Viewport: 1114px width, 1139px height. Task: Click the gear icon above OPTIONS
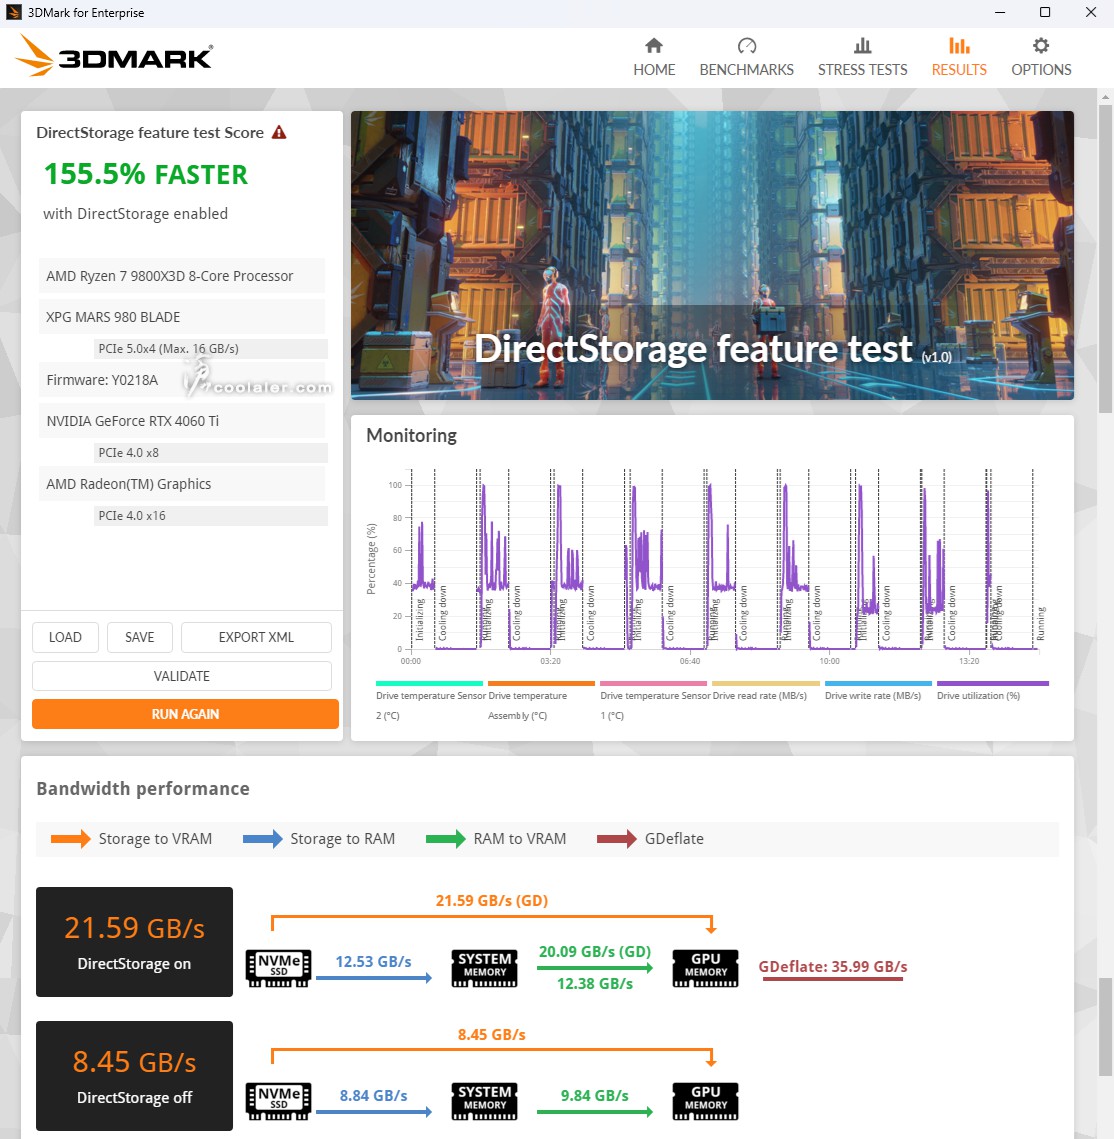[1041, 46]
